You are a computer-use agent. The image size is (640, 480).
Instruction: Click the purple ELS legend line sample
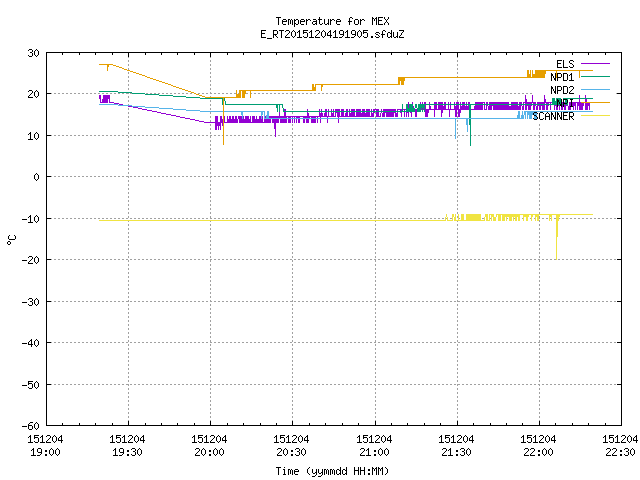click(x=595, y=64)
